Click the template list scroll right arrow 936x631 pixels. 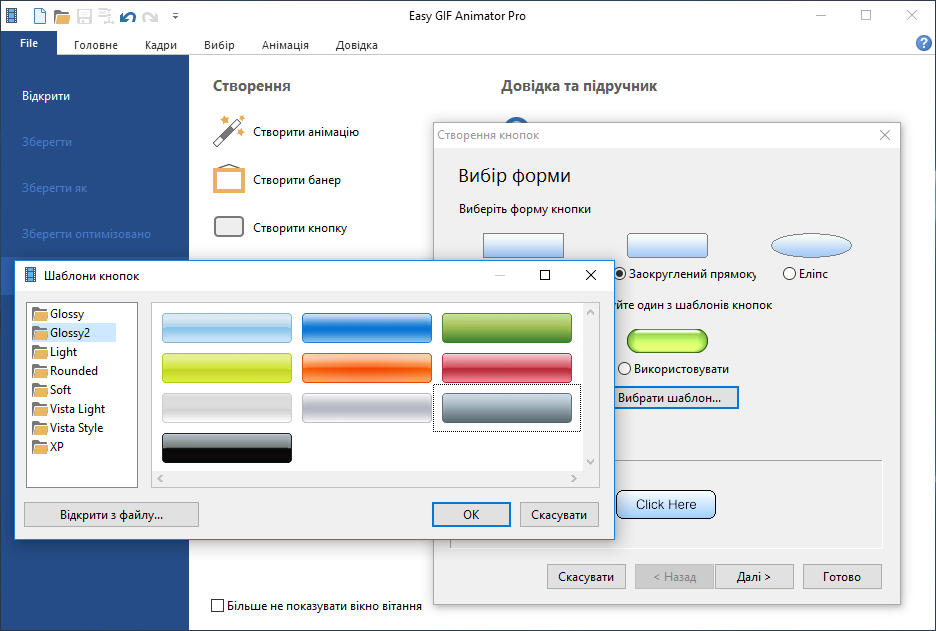click(x=574, y=478)
